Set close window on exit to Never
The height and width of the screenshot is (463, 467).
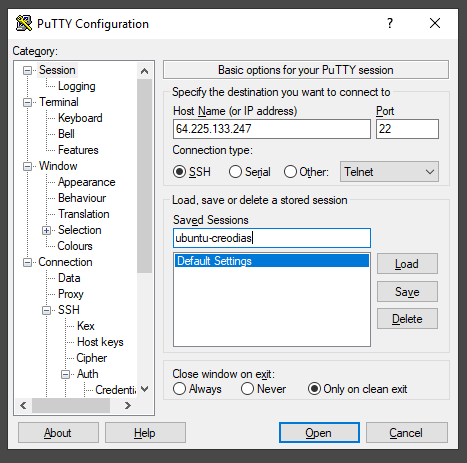[263, 389]
